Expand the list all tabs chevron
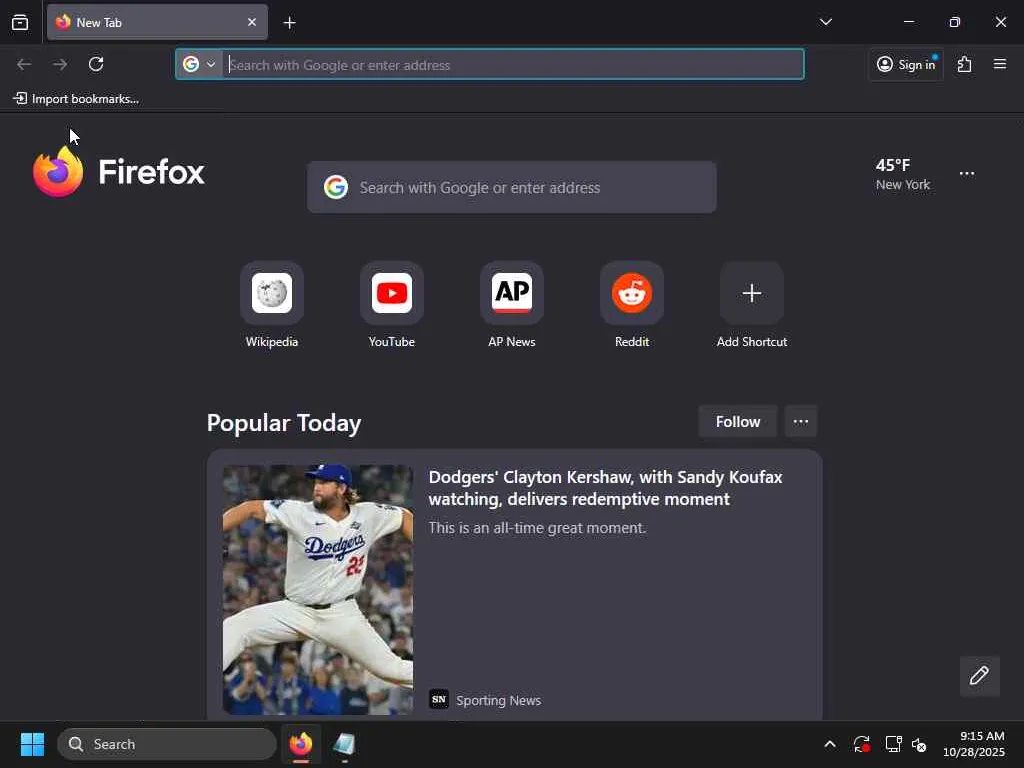This screenshot has height=768, width=1024. [x=825, y=22]
